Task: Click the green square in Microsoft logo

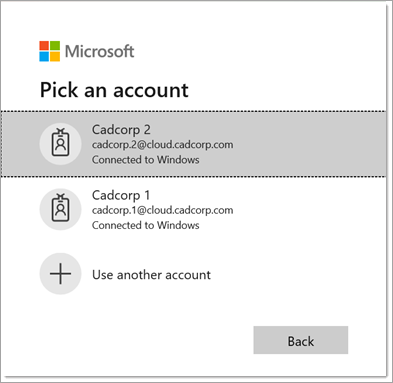Action: (55, 46)
